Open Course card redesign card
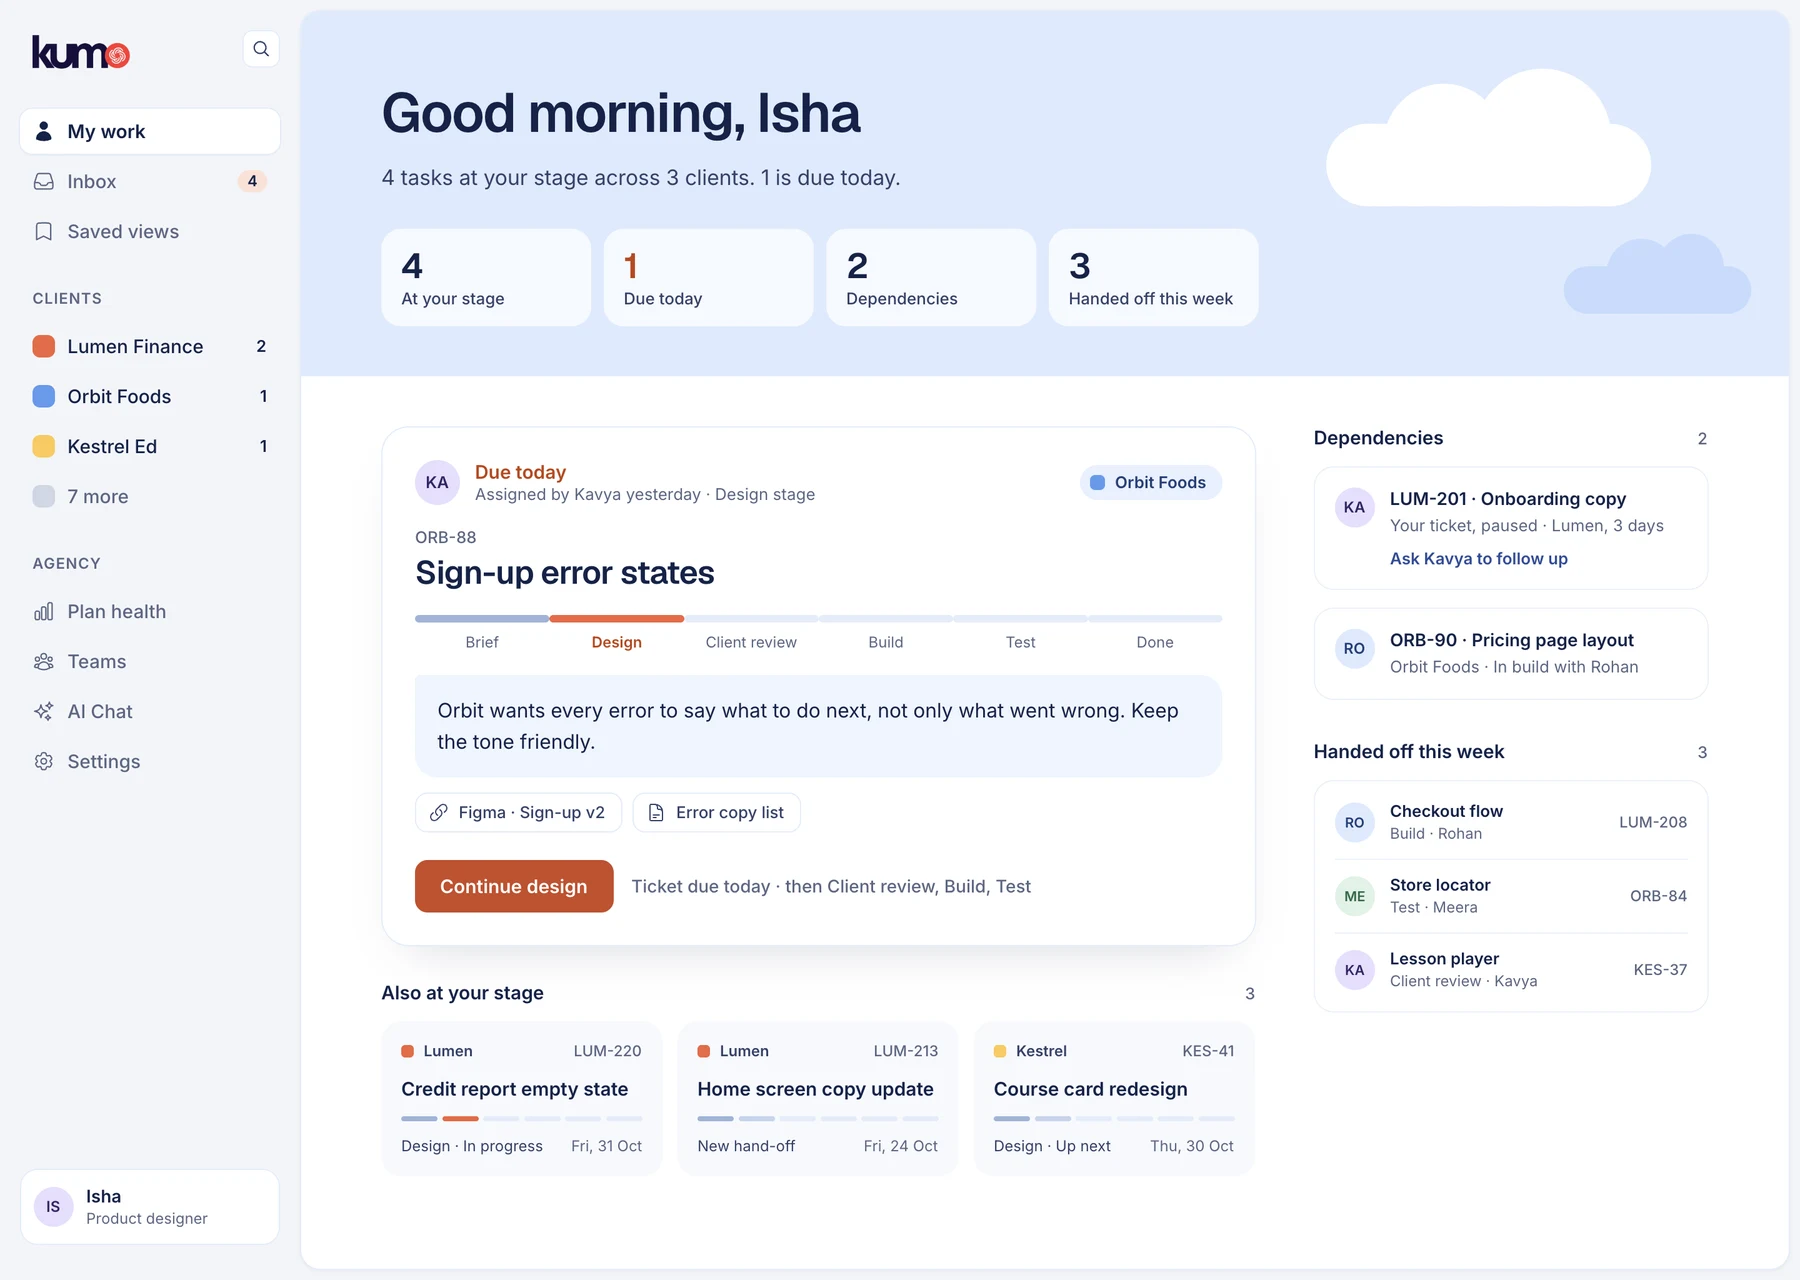1800x1280 pixels. [x=1114, y=1098]
